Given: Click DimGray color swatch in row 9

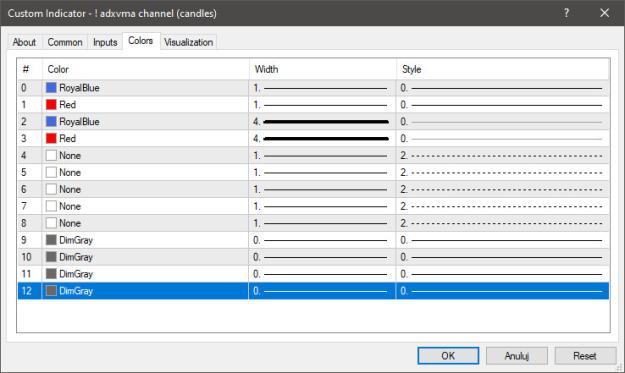Looking at the screenshot, I should pos(51,240).
